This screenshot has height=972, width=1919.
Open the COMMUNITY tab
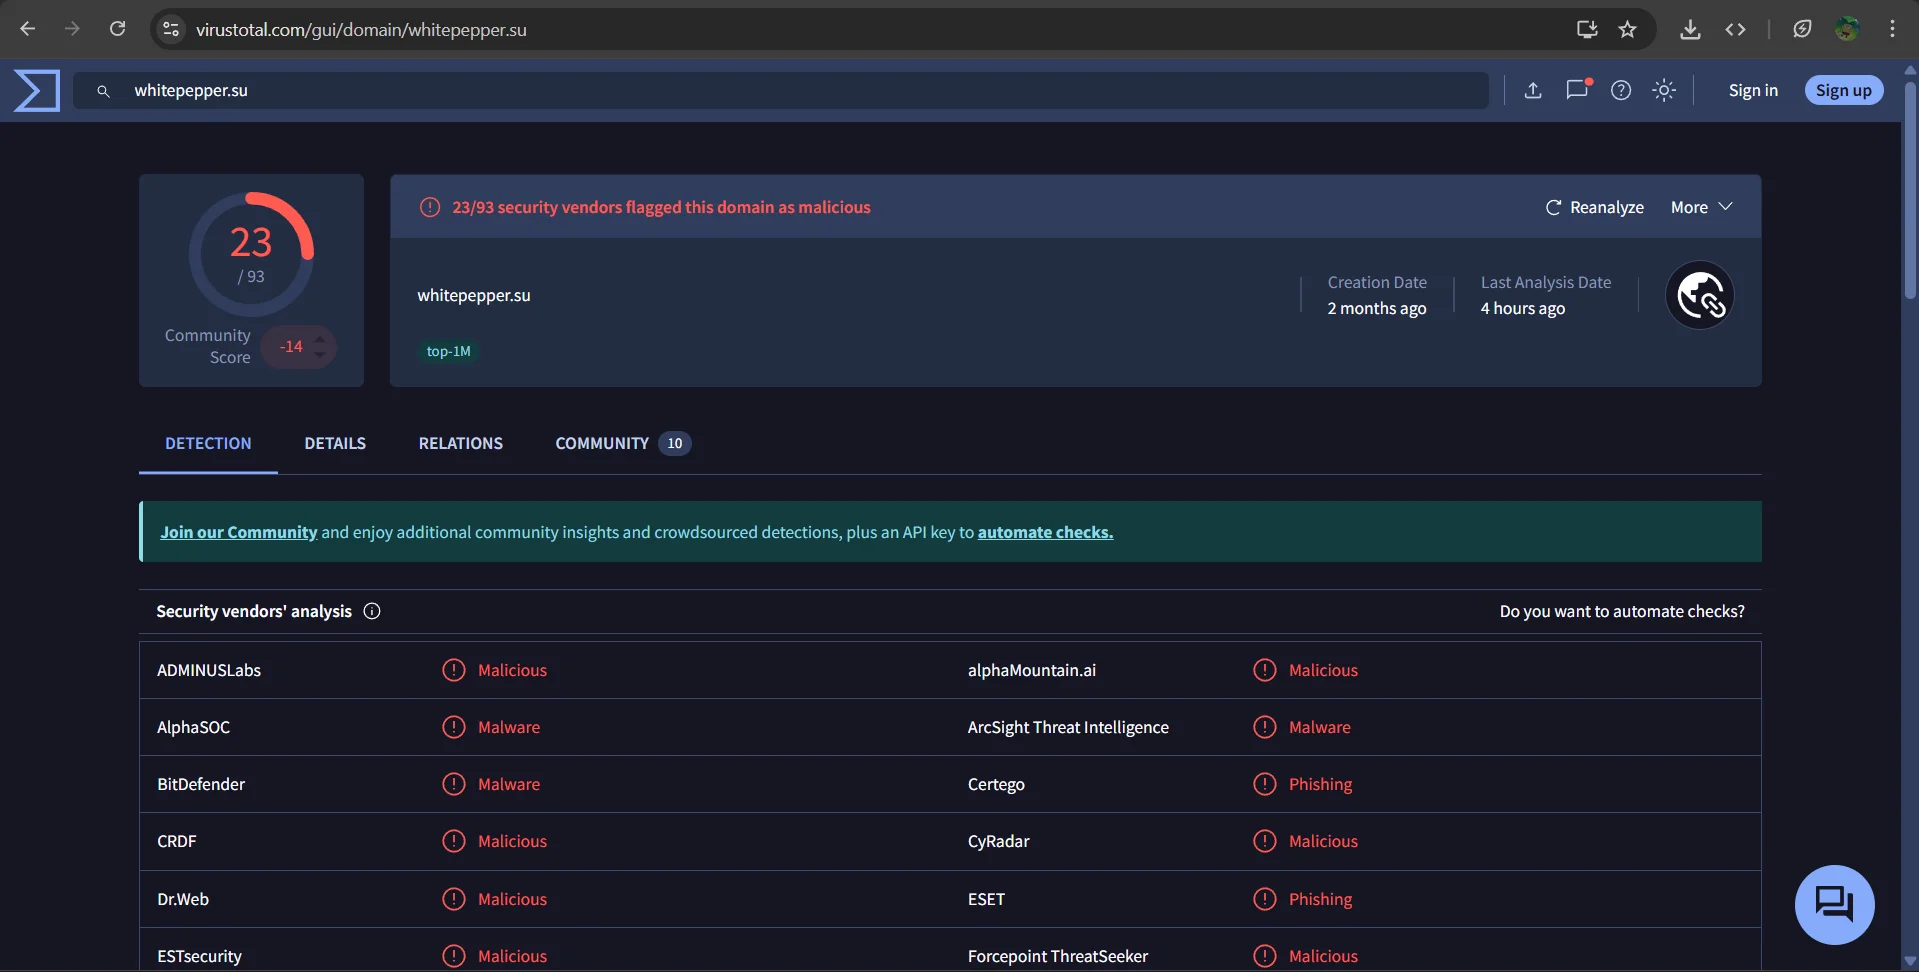[600, 443]
